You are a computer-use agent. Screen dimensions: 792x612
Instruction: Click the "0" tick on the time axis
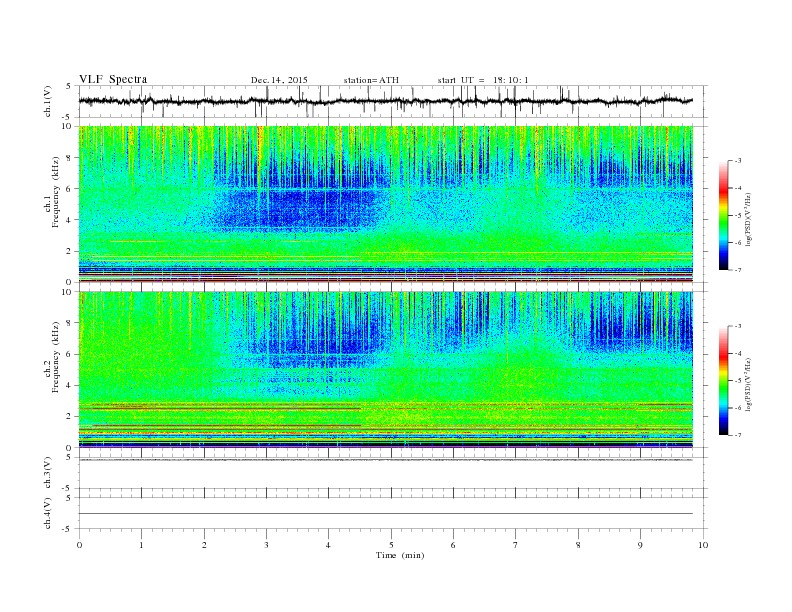79,545
